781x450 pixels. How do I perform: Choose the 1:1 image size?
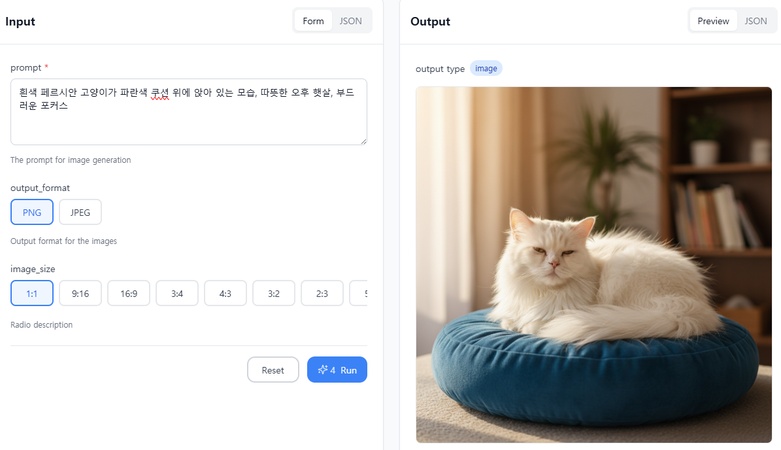coord(32,293)
